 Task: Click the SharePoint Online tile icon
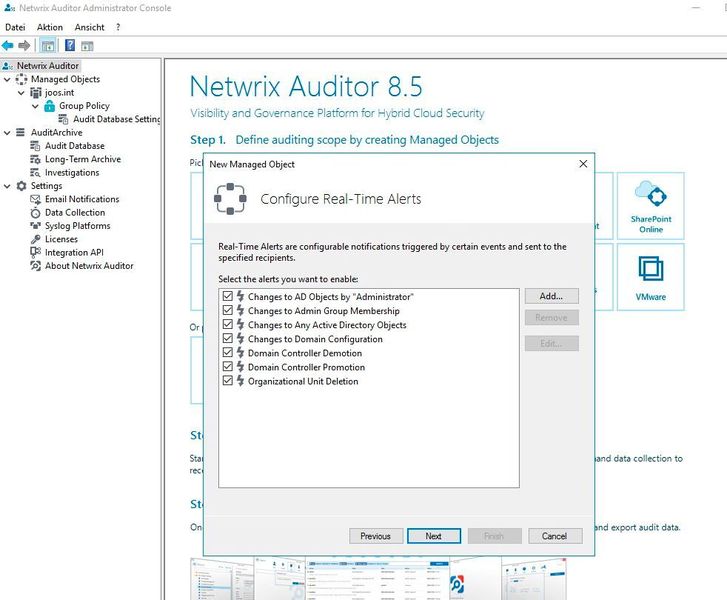tap(650, 194)
